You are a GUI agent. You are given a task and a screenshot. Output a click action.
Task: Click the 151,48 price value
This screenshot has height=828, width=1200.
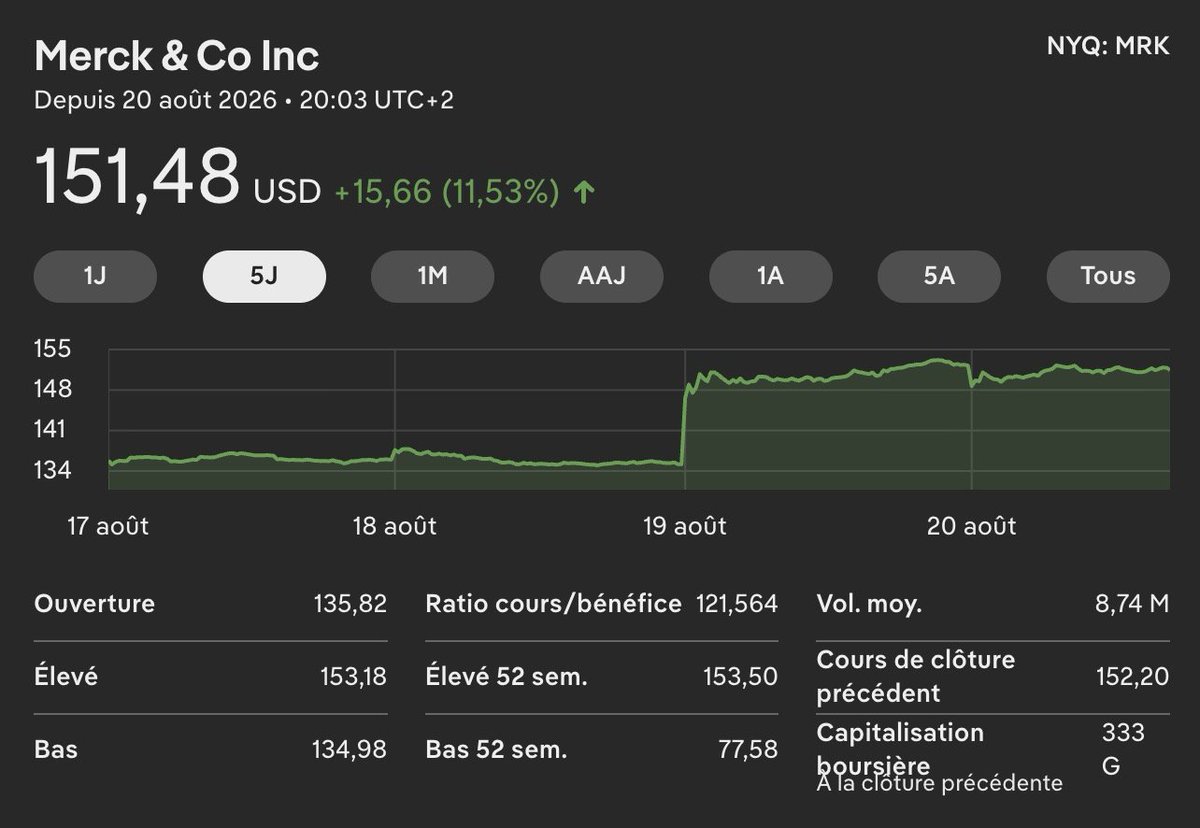(x=138, y=177)
